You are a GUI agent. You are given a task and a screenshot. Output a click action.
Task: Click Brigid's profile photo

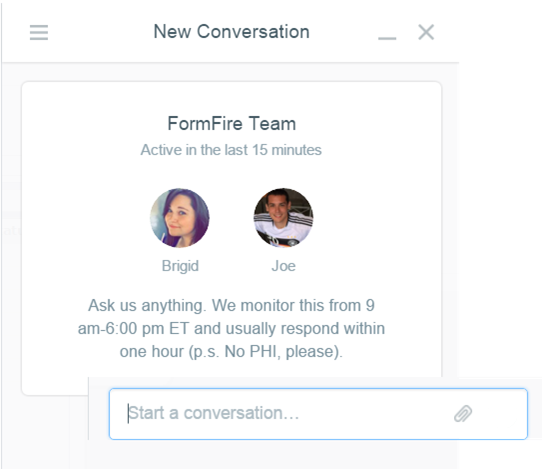point(179,218)
